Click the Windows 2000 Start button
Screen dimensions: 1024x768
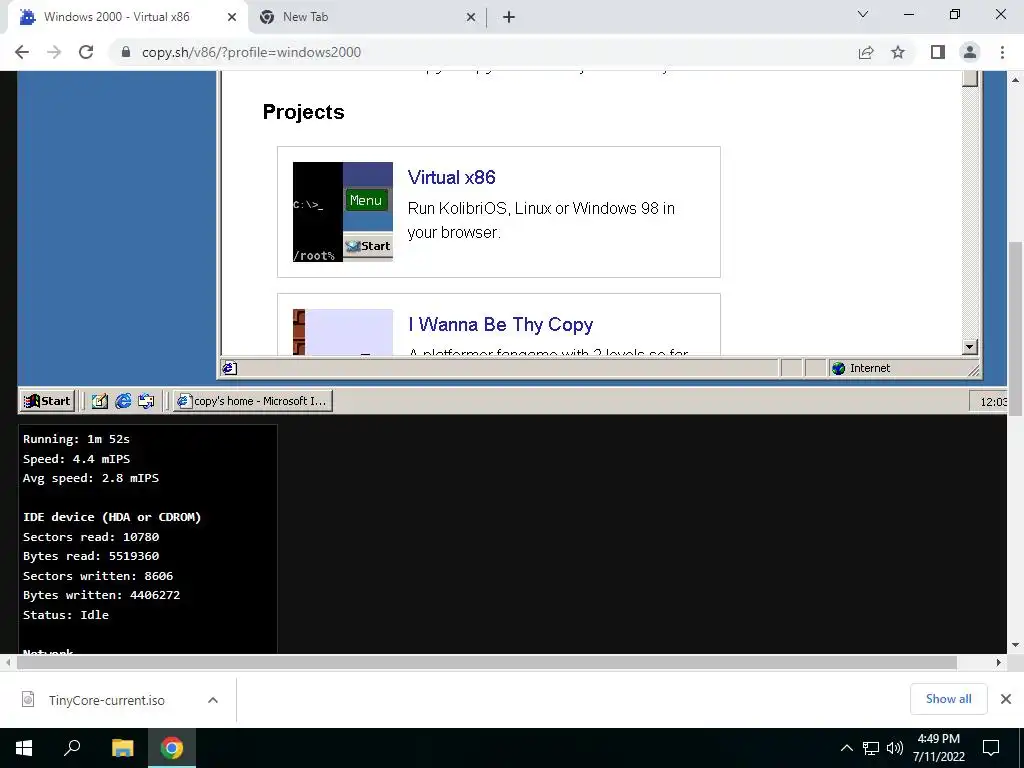(47, 401)
